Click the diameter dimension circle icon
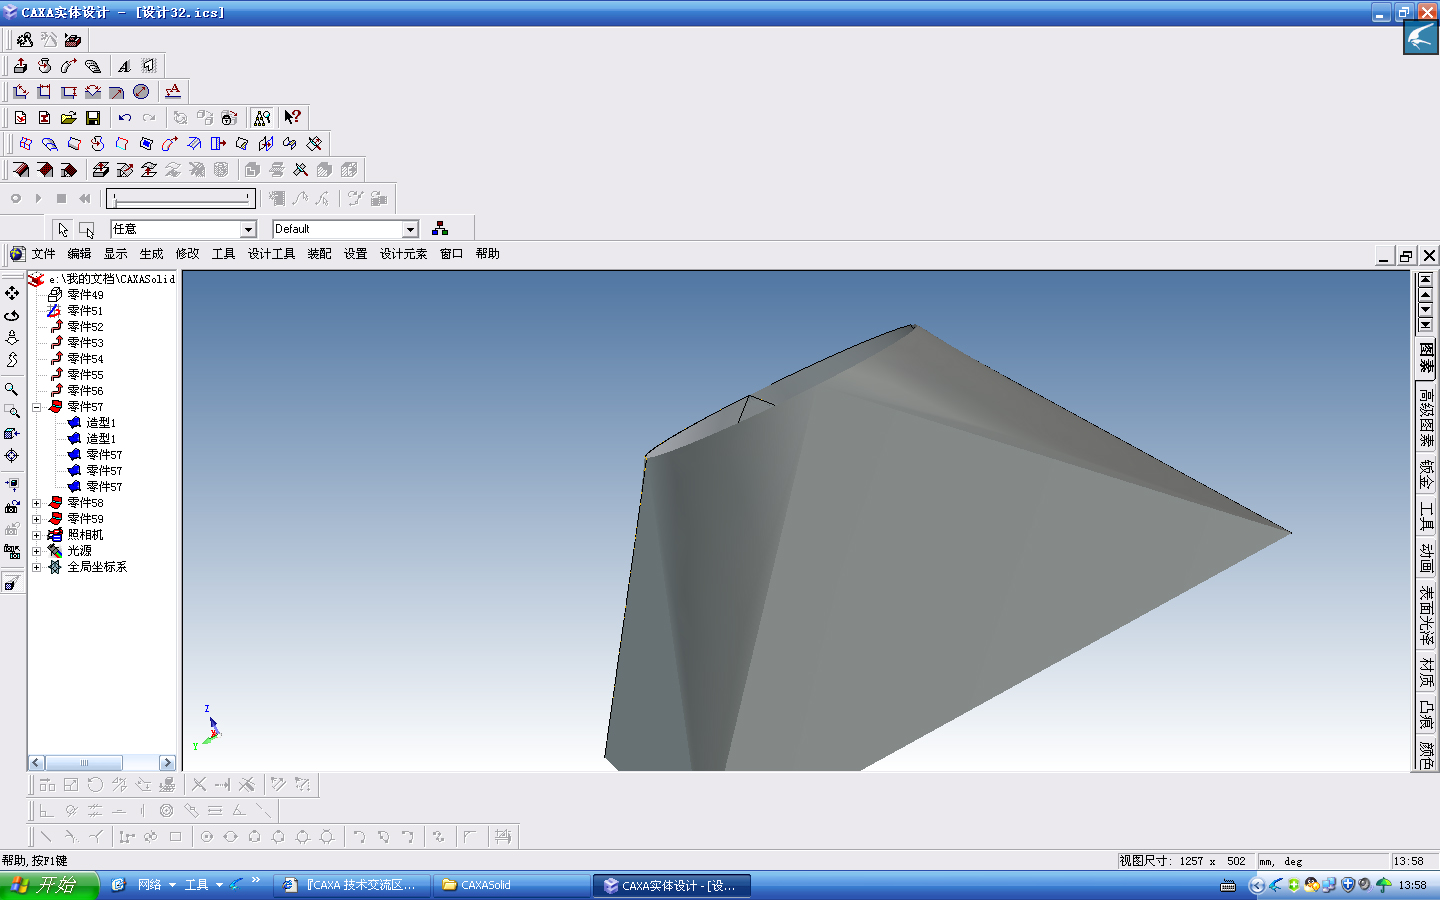This screenshot has width=1440, height=900. 141,92
